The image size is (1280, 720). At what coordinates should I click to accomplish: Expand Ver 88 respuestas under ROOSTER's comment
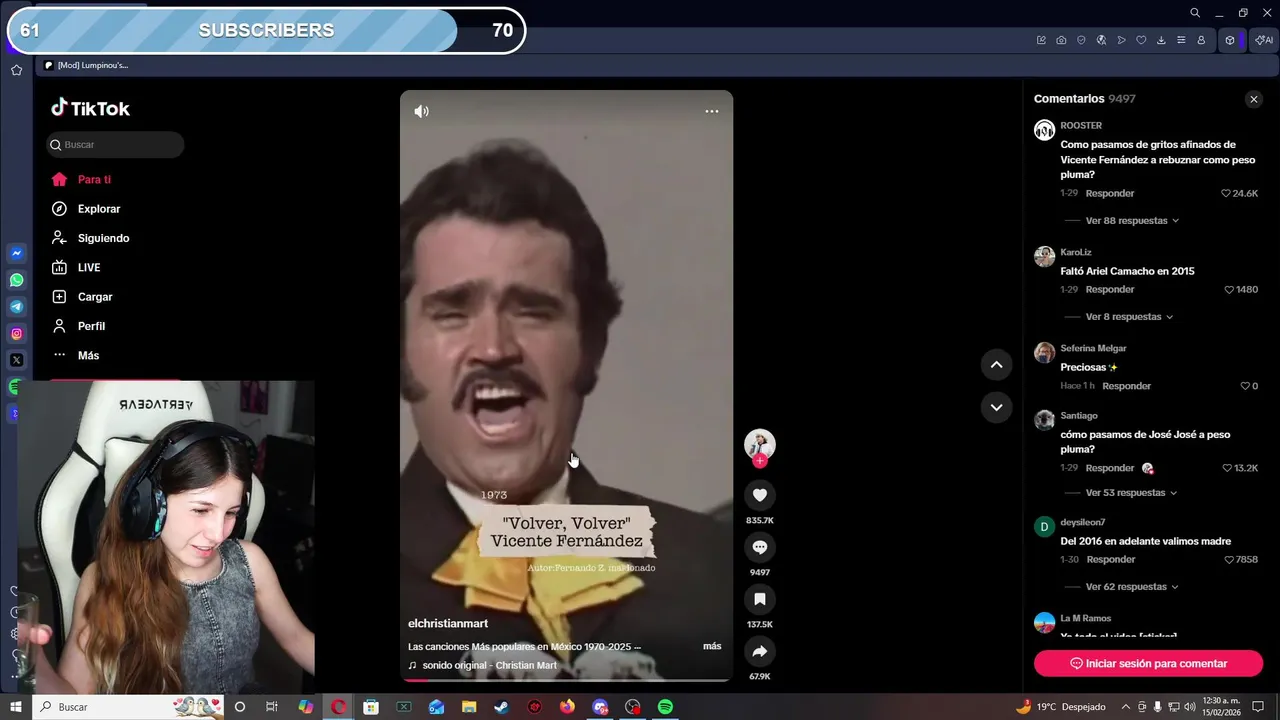pos(1132,220)
